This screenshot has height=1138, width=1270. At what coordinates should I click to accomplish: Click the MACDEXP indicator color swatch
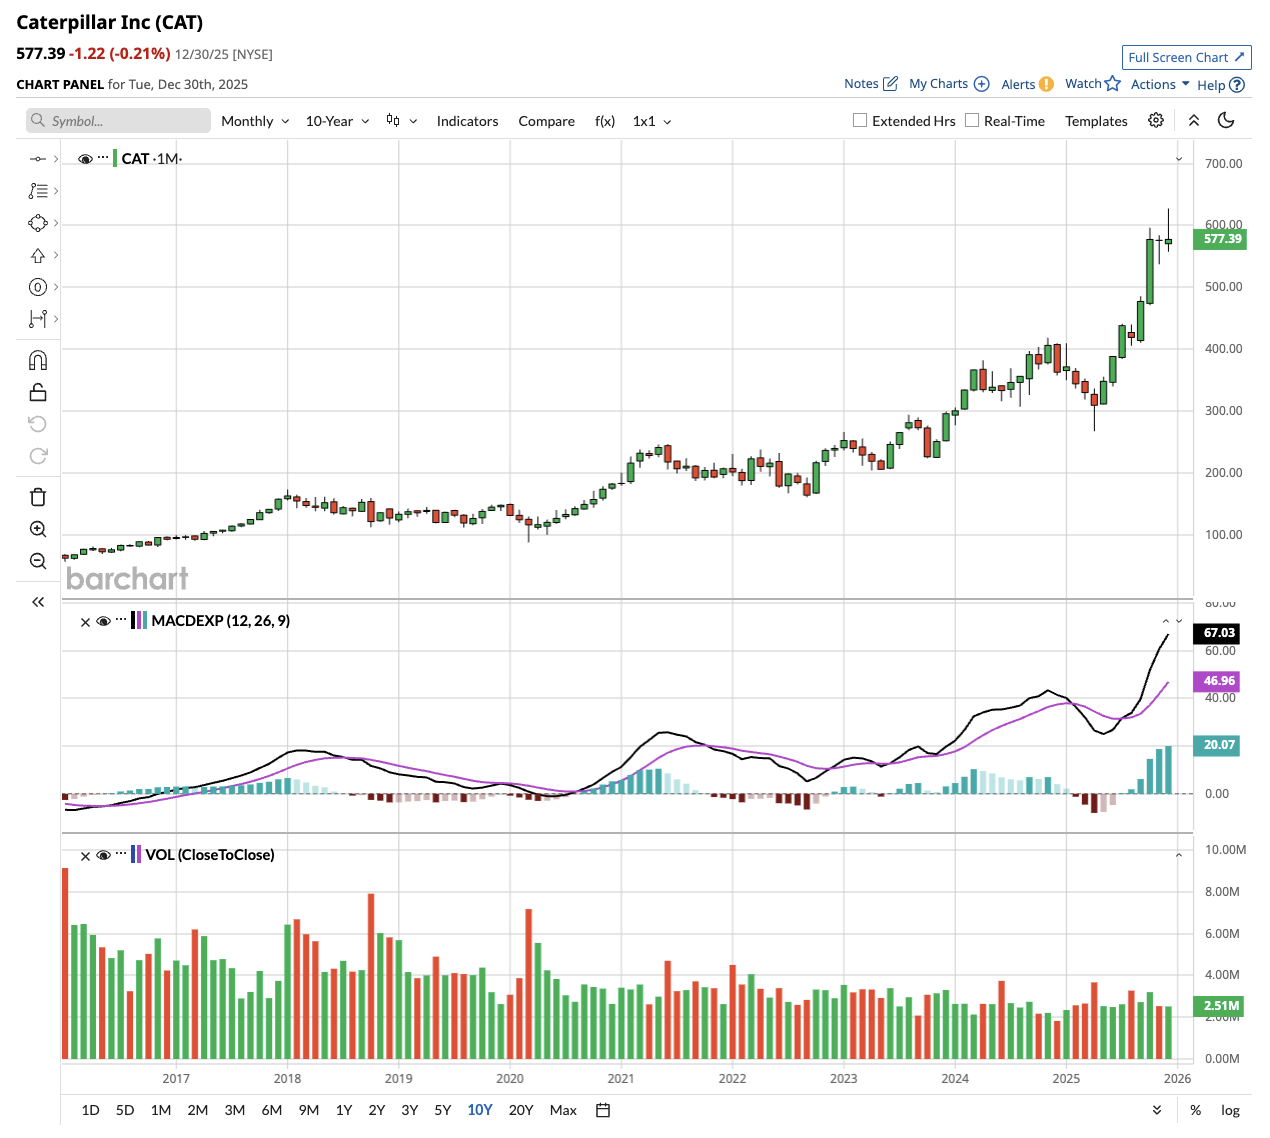point(139,621)
